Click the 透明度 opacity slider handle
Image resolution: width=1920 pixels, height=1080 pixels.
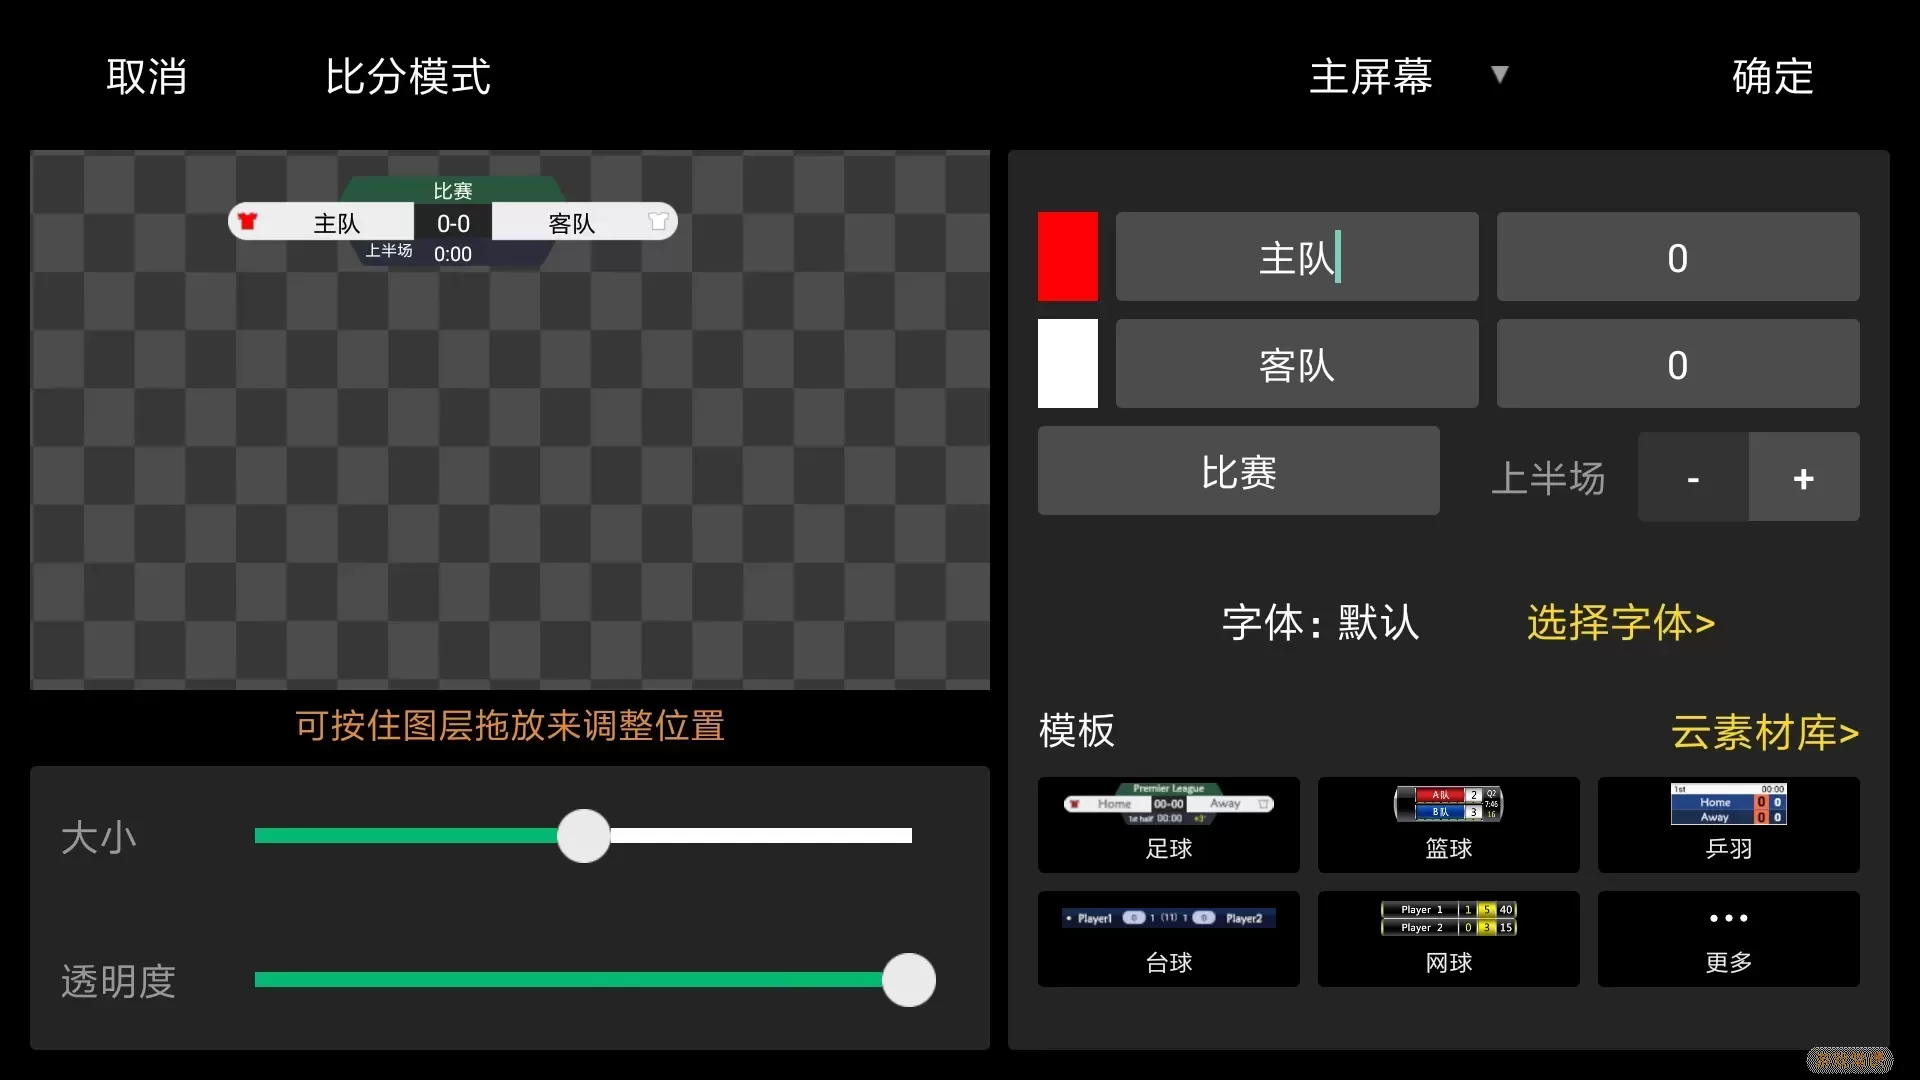tap(909, 980)
